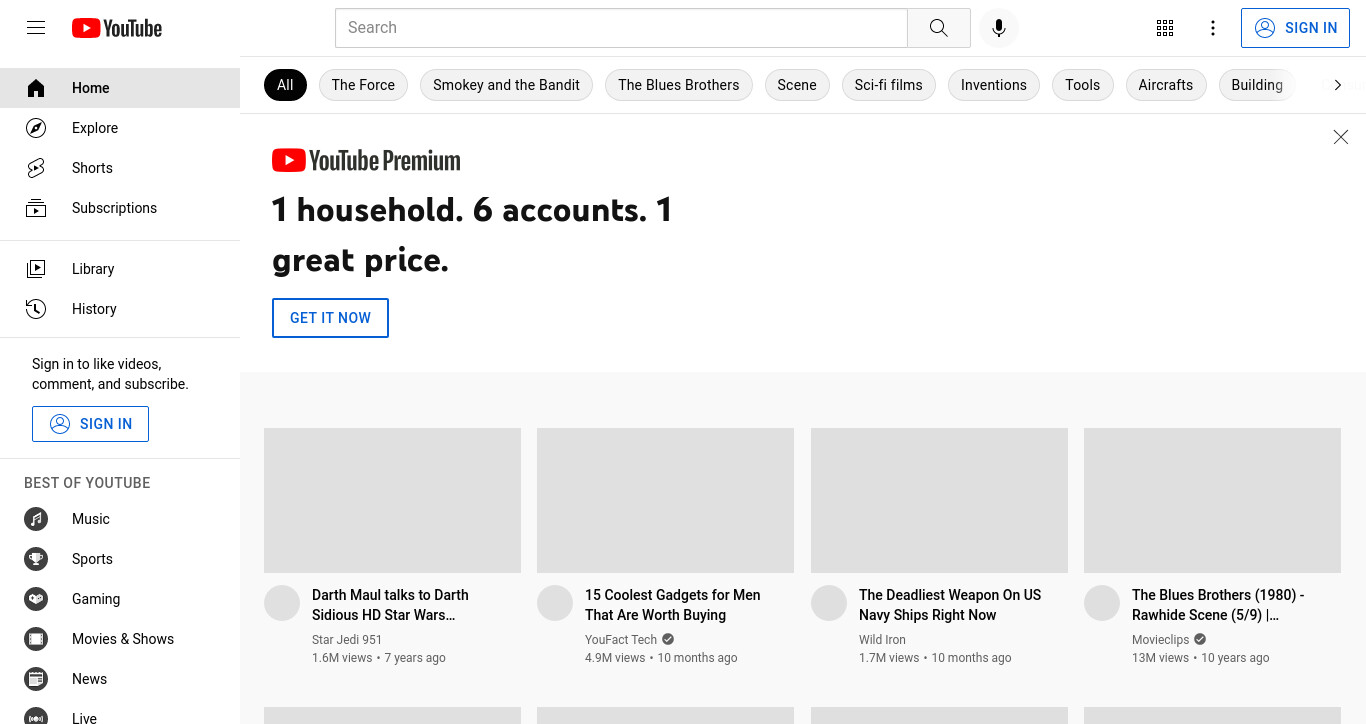Viewport: 1366px width, 724px height.
Task: Go to History in sidebar
Action: point(94,309)
